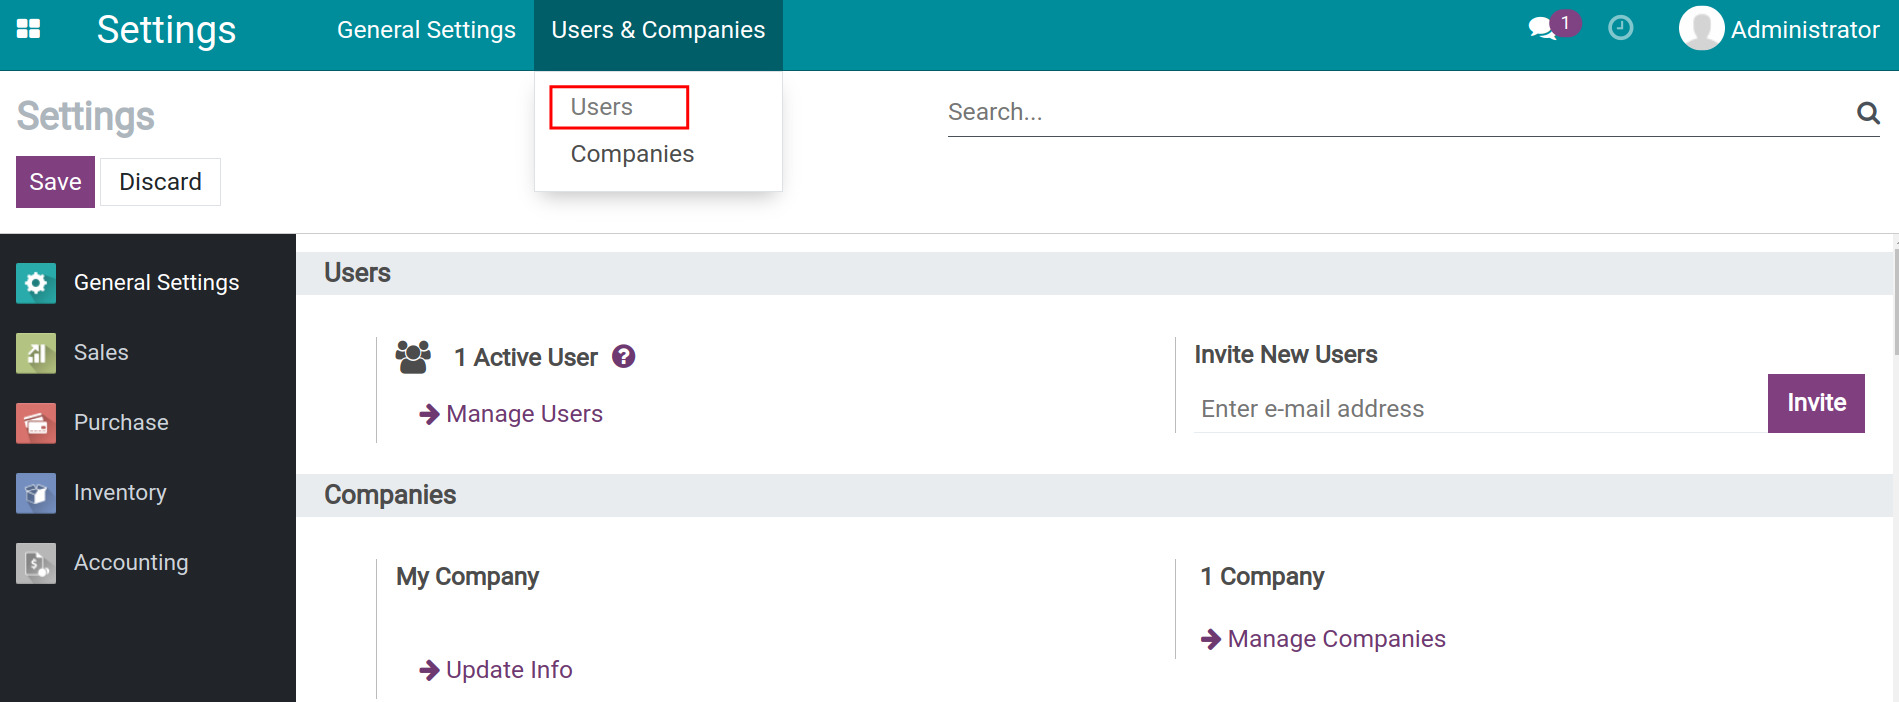The height and width of the screenshot is (702, 1899).
Task: Click the Administrator avatar picture
Action: point(1700,29)
